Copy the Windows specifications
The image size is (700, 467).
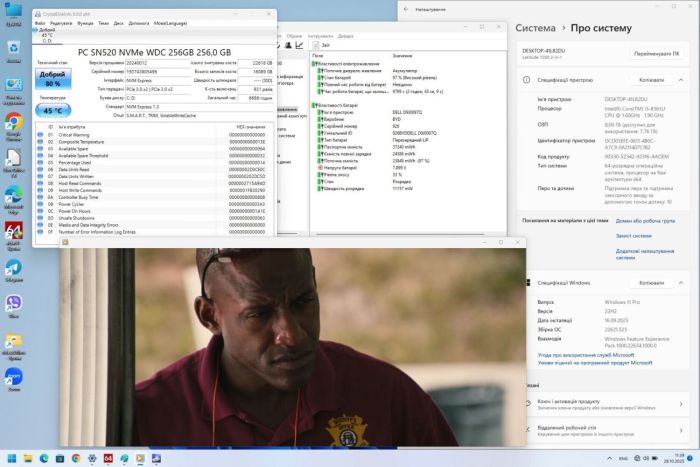(x=651, y=283)
